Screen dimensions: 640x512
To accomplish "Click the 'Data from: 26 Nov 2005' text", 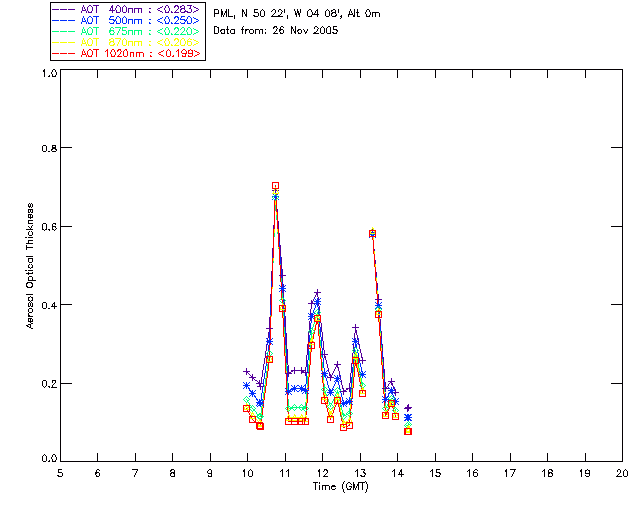I will (x=276, y=31).
